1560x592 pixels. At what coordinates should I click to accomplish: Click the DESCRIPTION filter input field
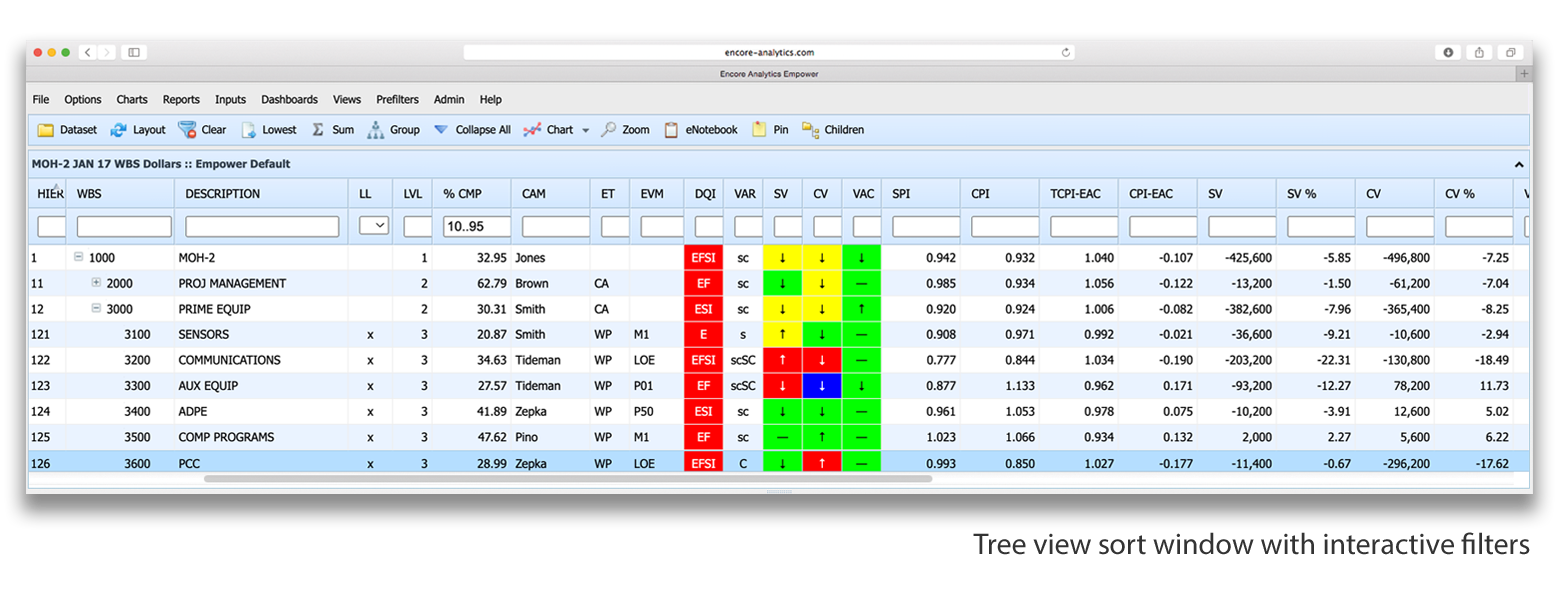pos(262,227)
